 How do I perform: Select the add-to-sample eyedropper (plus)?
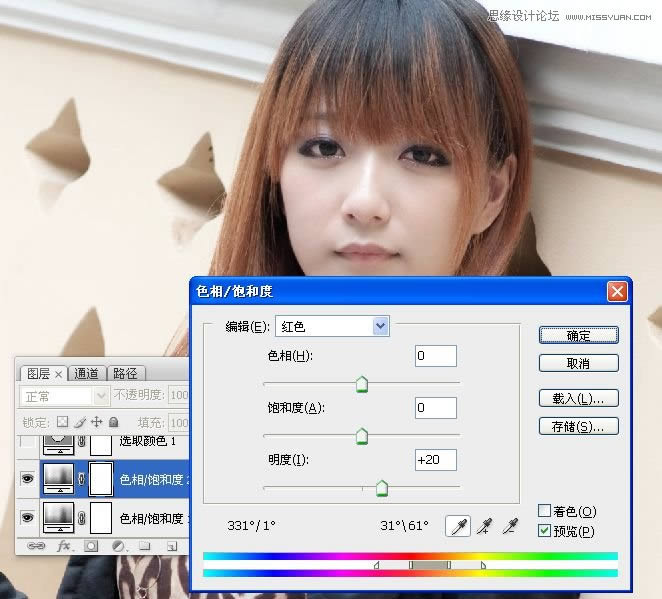(486, 526)
